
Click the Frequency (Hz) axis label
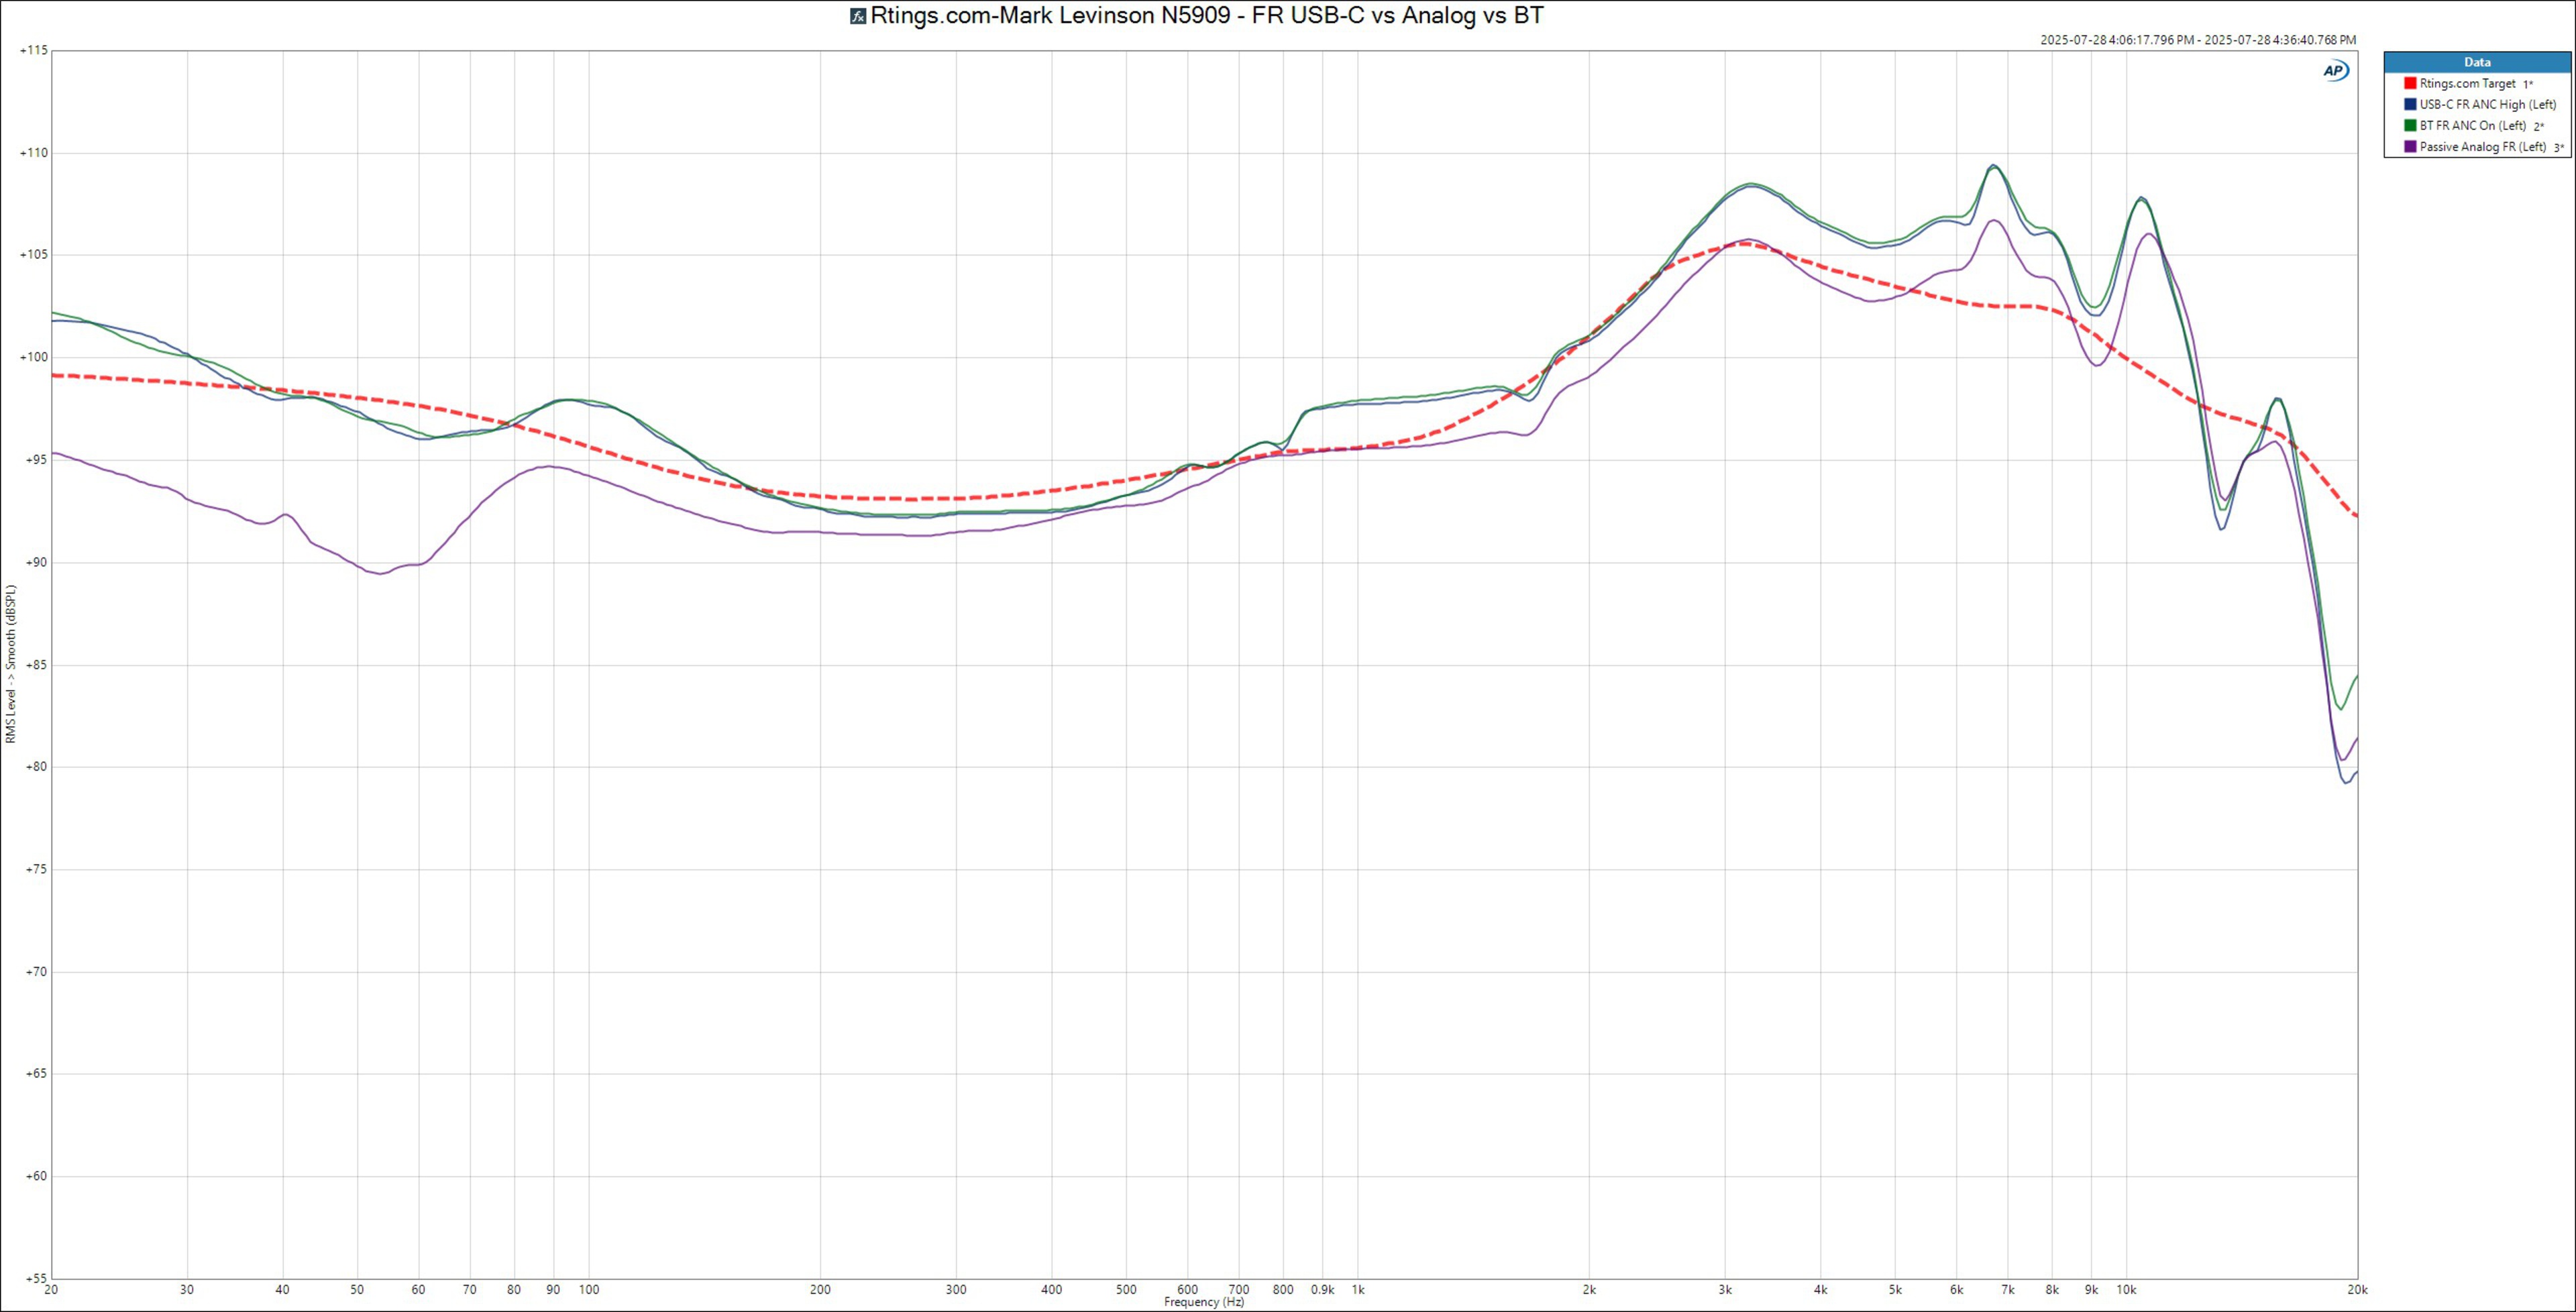pyautogui.click(x=1204, y=1302)
